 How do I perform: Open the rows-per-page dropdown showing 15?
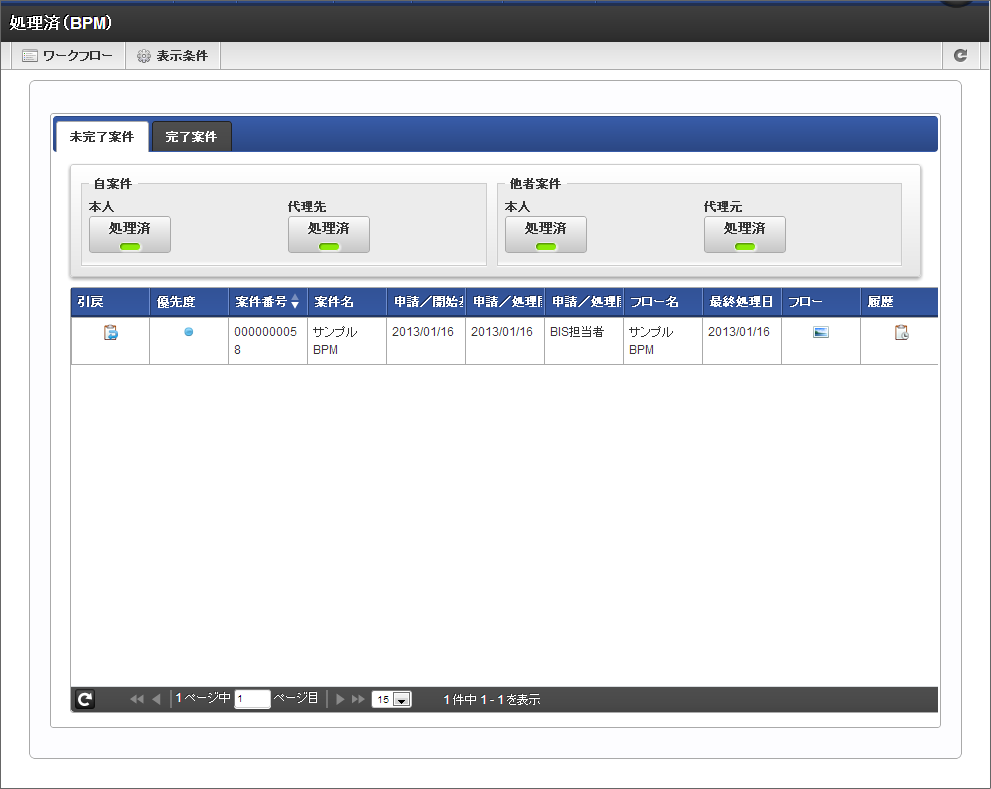(392, 700)
